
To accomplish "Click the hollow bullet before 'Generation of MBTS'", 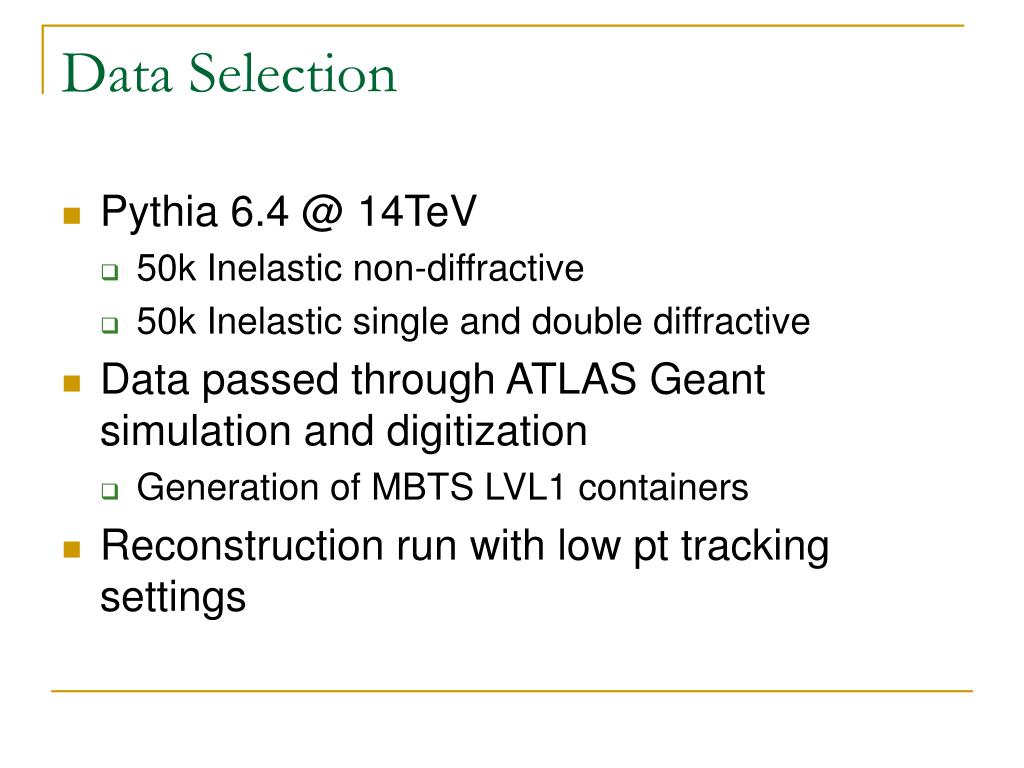I will tap(110, 490).
